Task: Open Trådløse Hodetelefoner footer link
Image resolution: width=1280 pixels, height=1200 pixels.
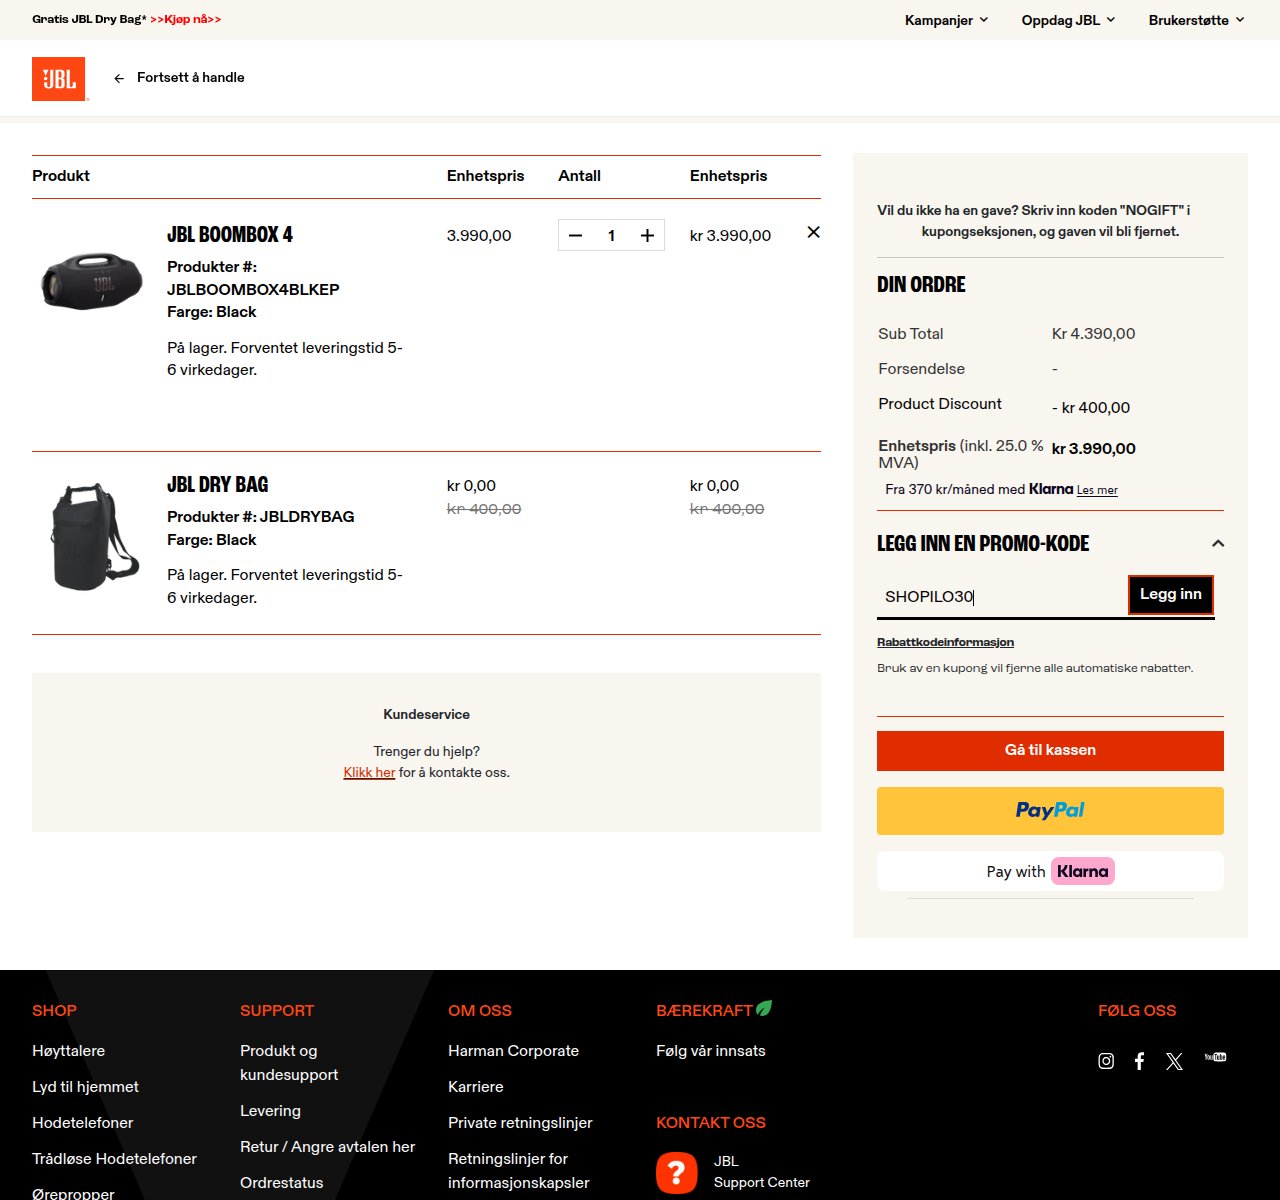Action: click(x=114, y=1158)
